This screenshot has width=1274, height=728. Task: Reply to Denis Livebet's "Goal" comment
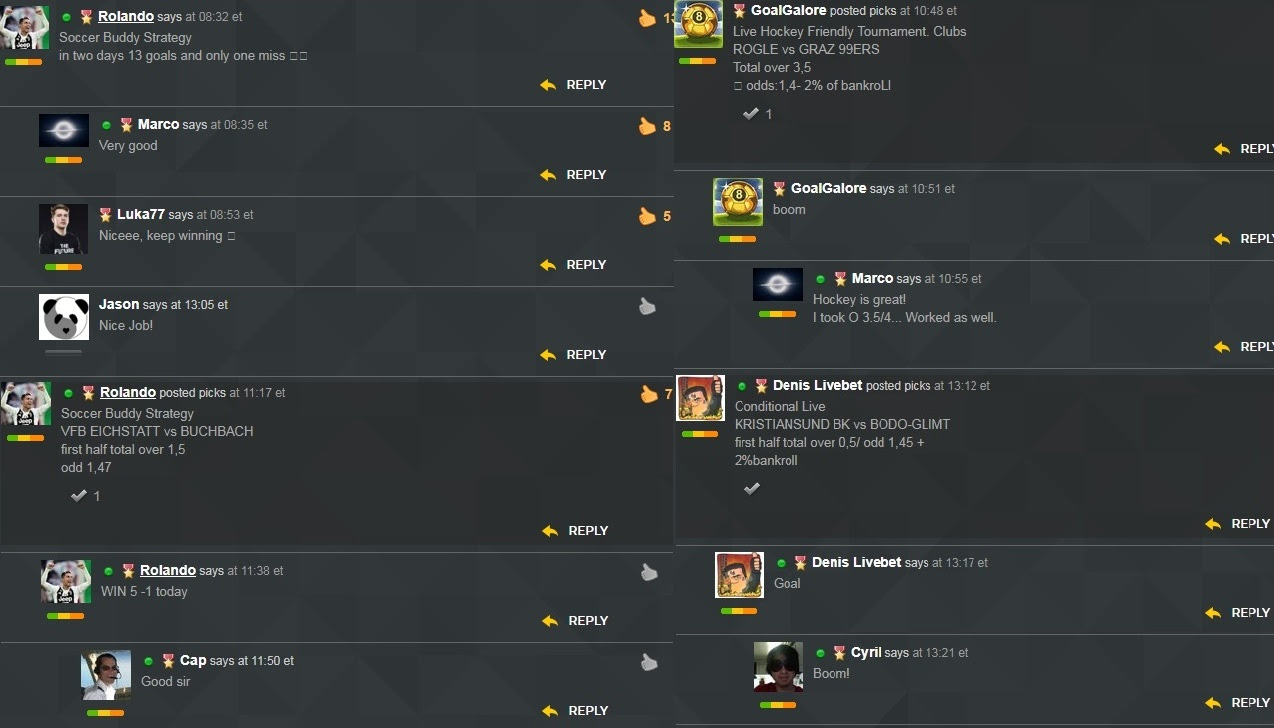[1237, 613]
